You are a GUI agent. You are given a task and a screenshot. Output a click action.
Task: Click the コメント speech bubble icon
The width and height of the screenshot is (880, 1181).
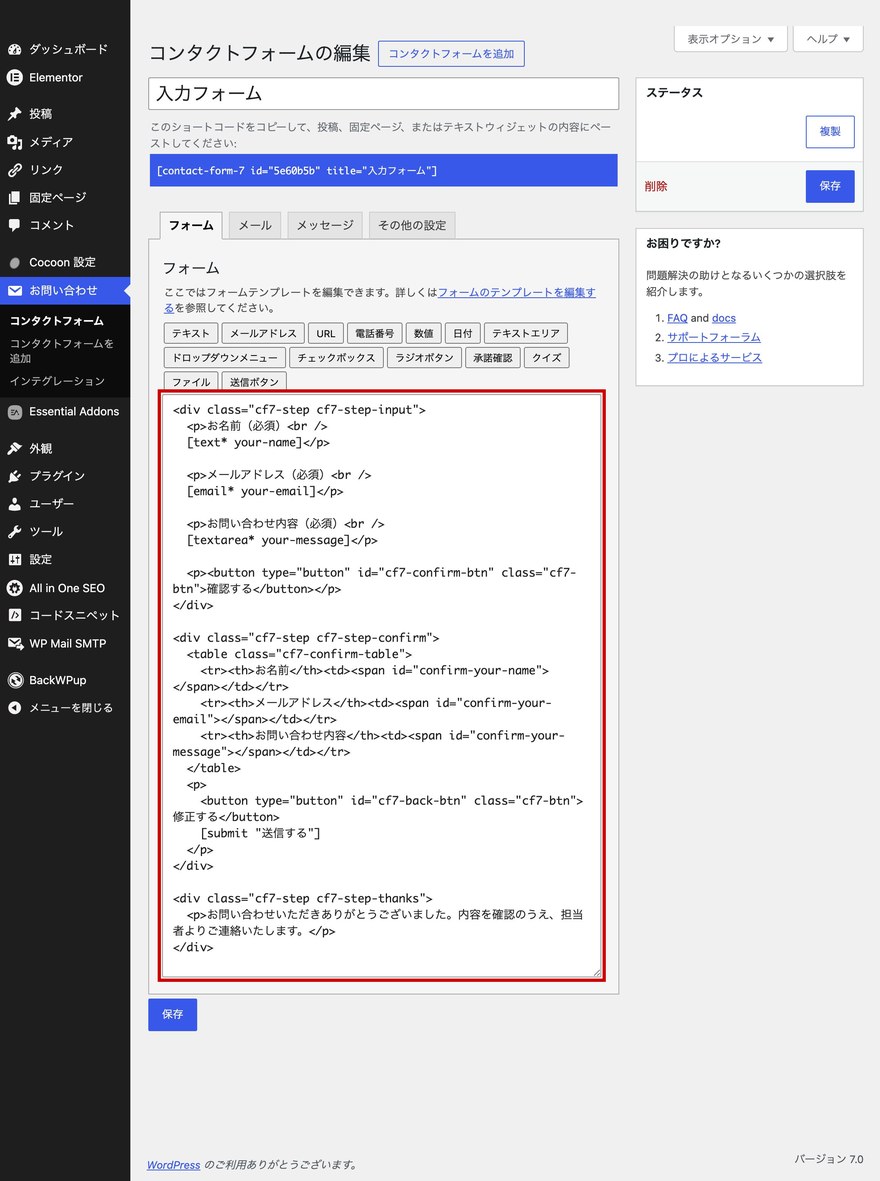click(x=14, y=225)
